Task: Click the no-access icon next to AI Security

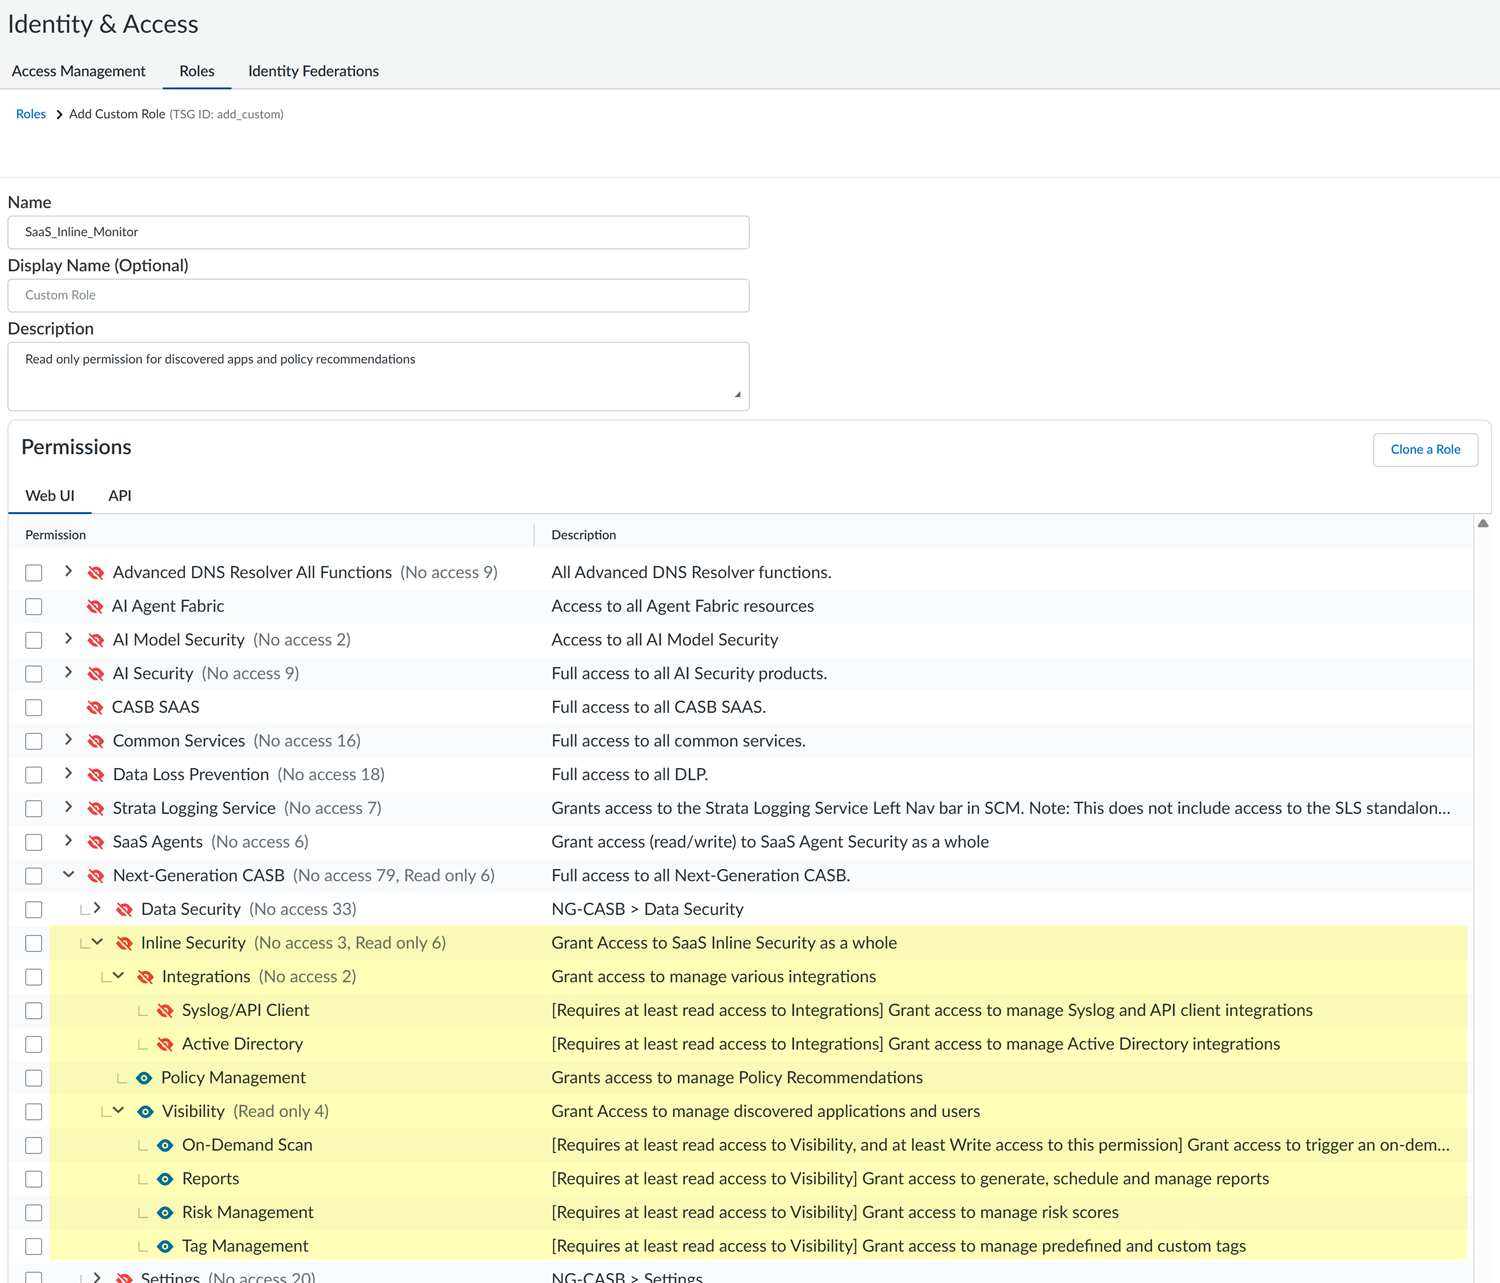Action: point(96,674)
